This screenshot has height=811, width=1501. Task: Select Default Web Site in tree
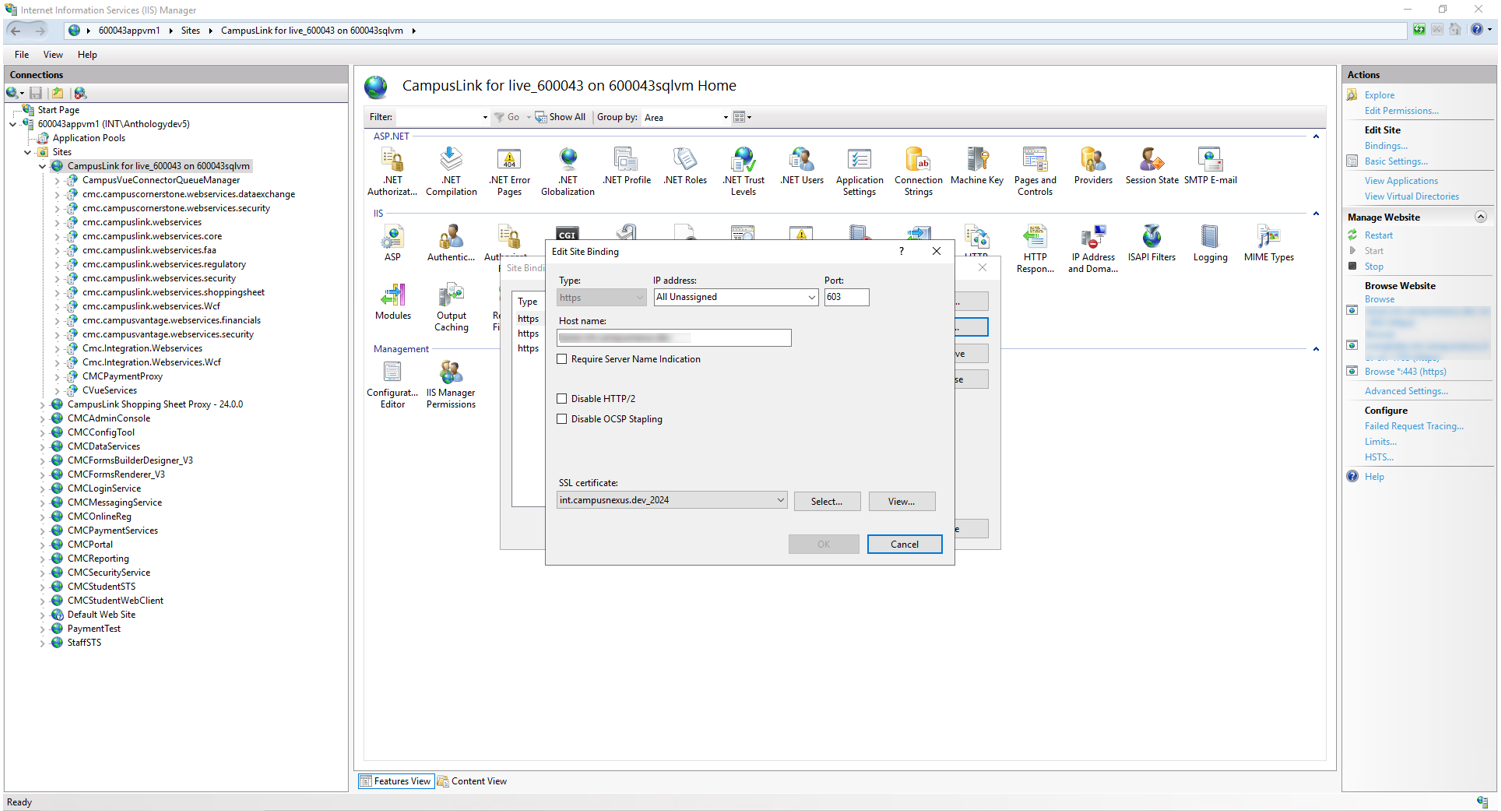click(x=100, y=615)
